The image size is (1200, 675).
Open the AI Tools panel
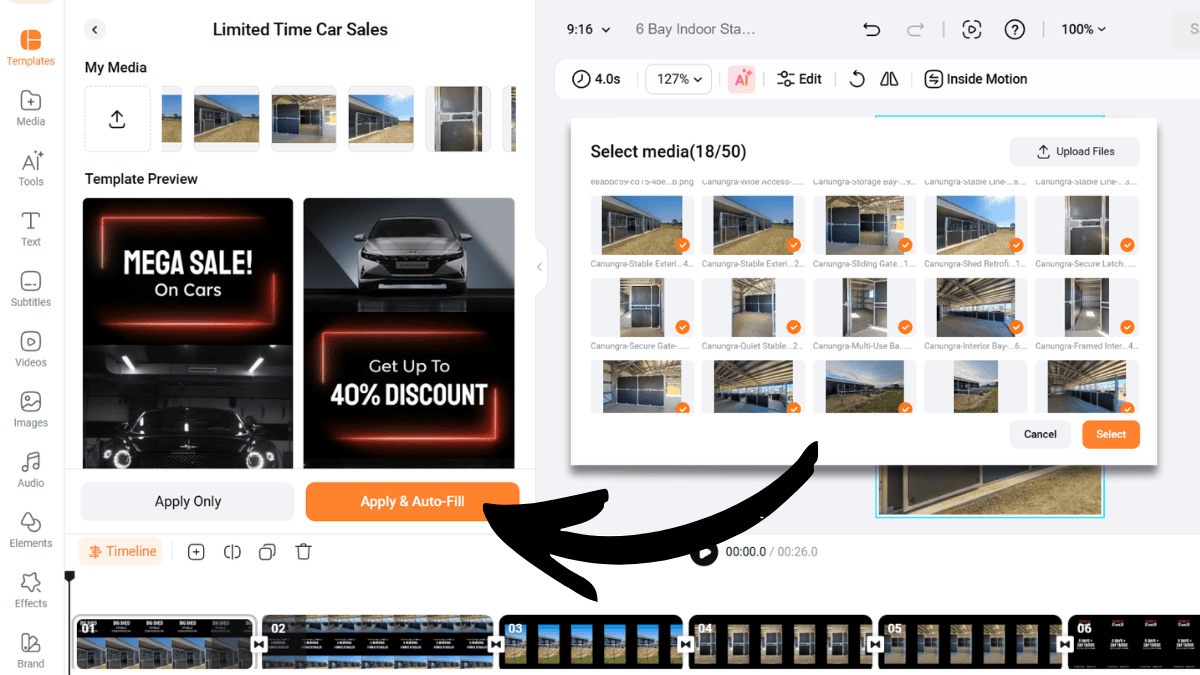tap(31, 169)
